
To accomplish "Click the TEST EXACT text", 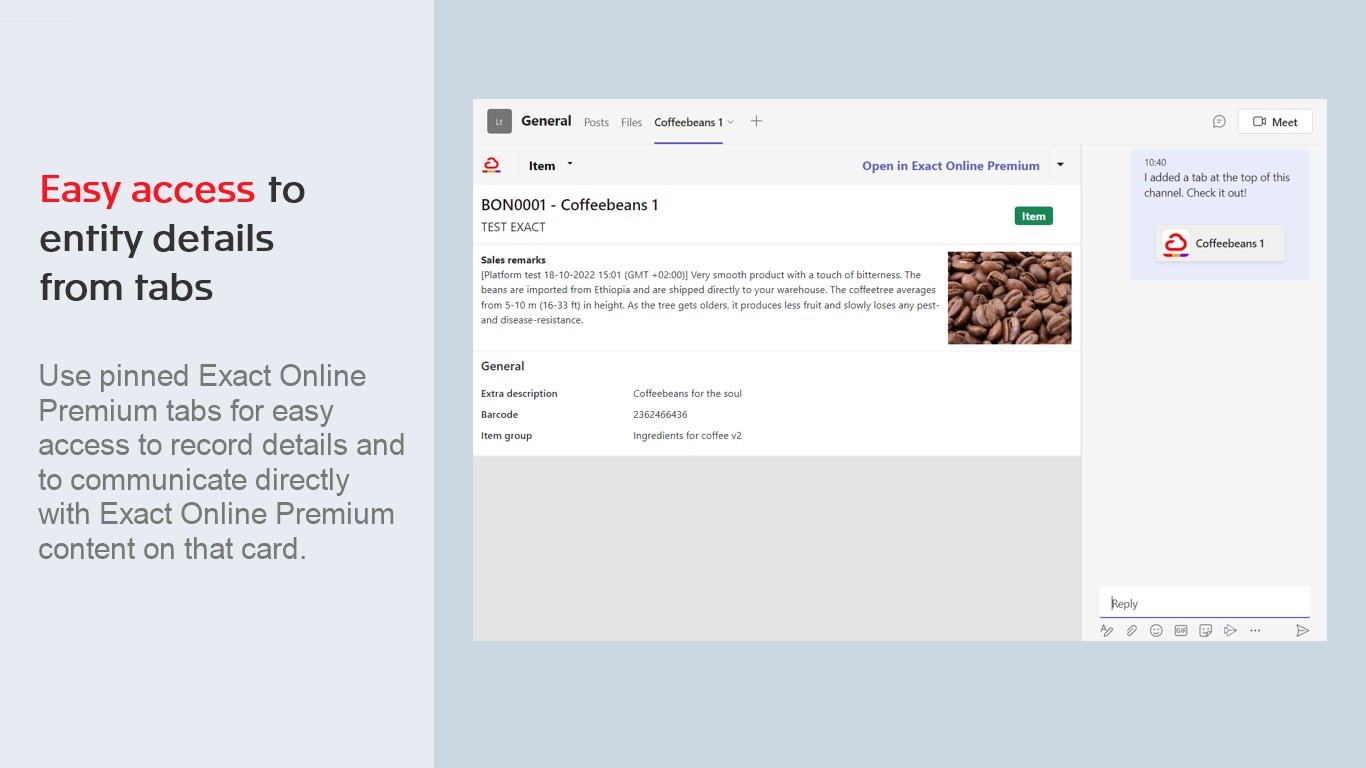I will click(513, 227).
